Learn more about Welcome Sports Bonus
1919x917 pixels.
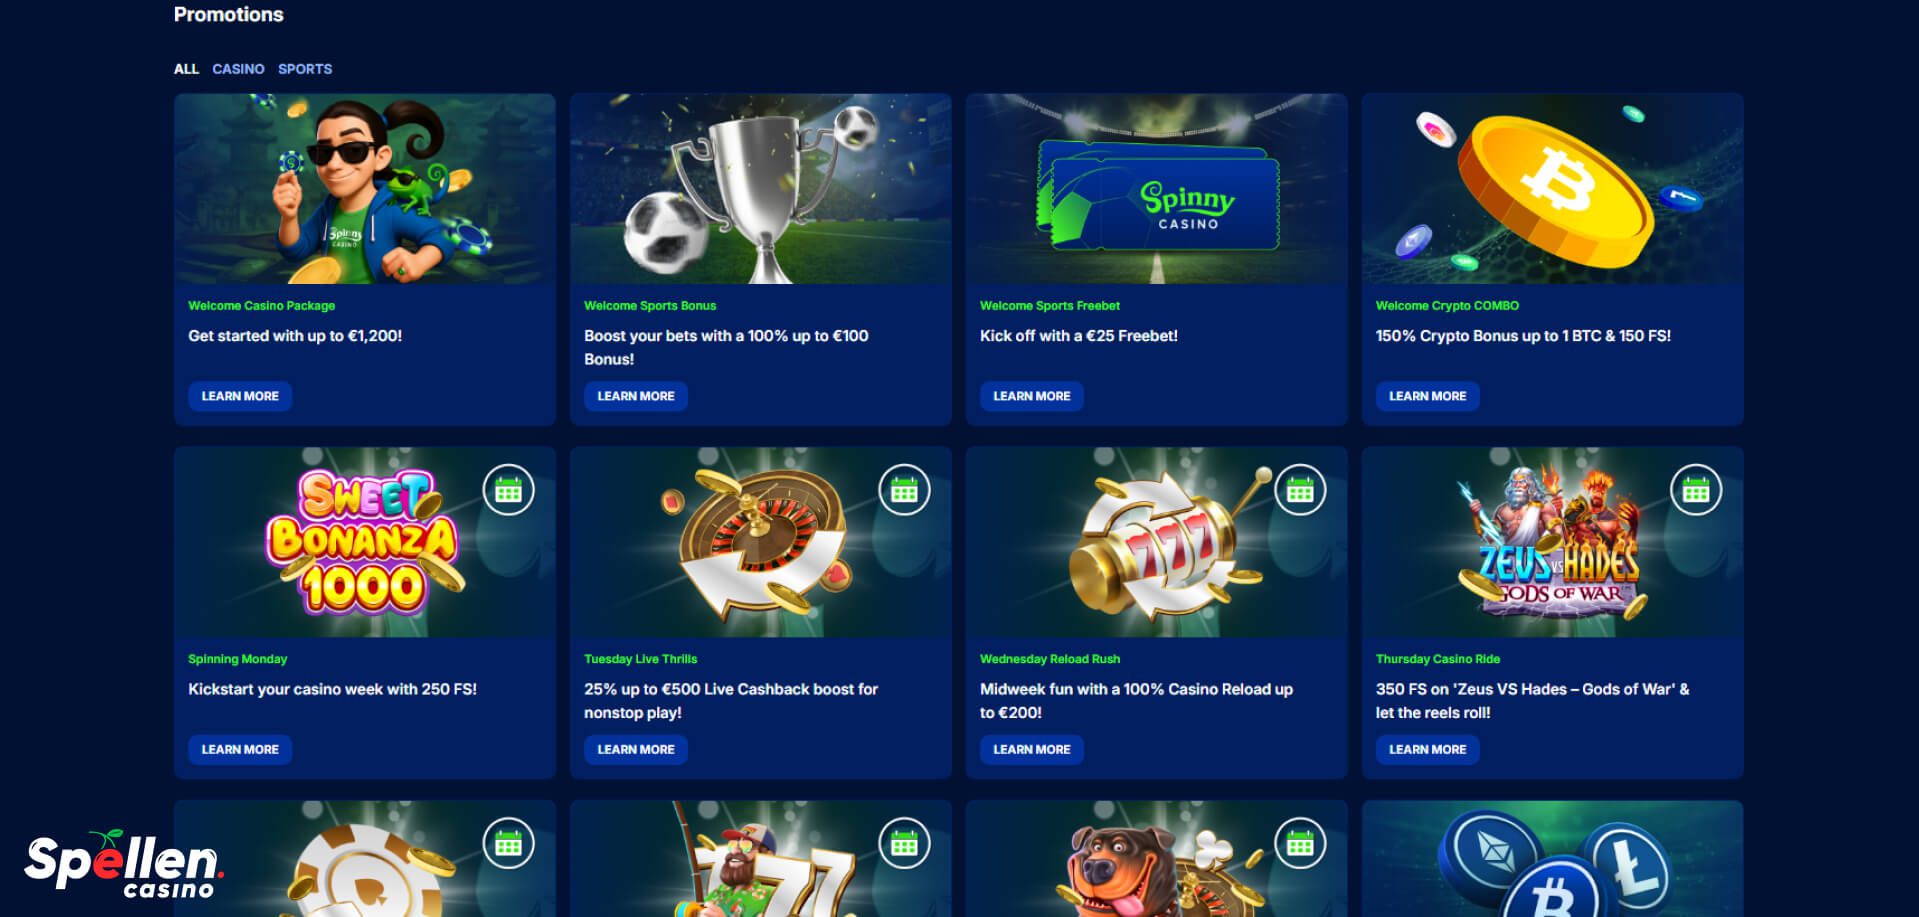click(x=636, y=396)
